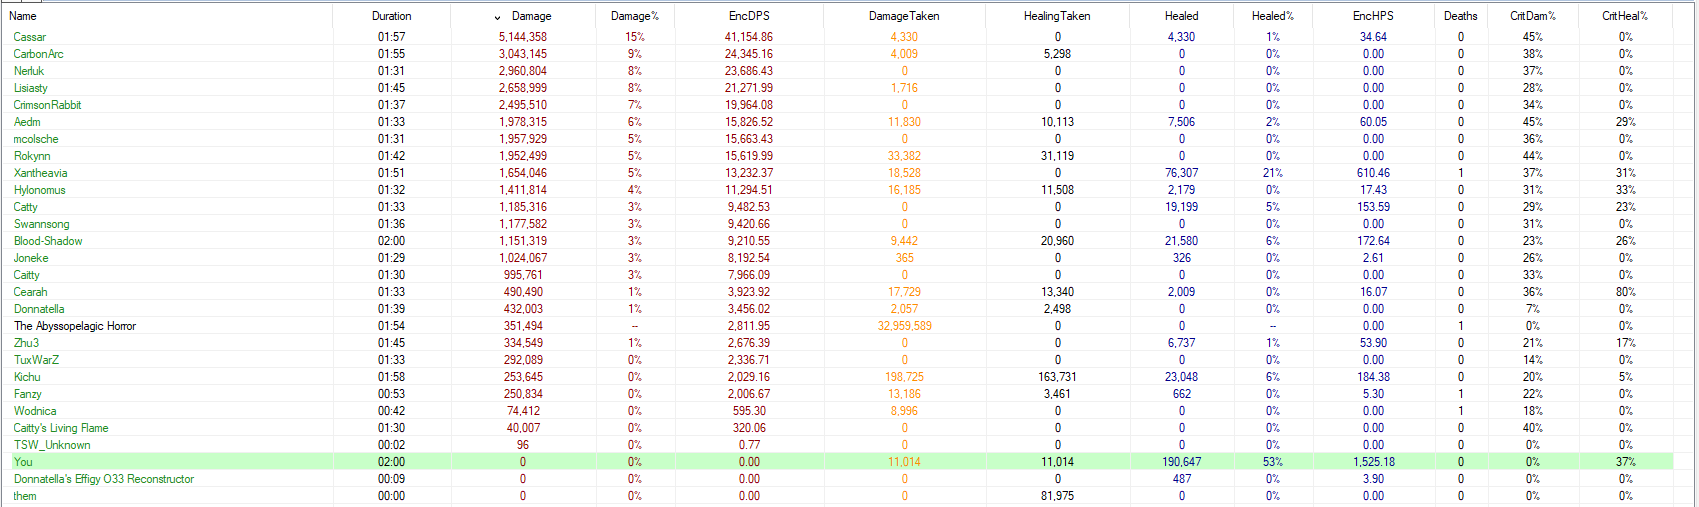The width and height of the screenshot is (1699, 507).
Task: Sort by the DamageTaken column
Action: tap(904, 16)
